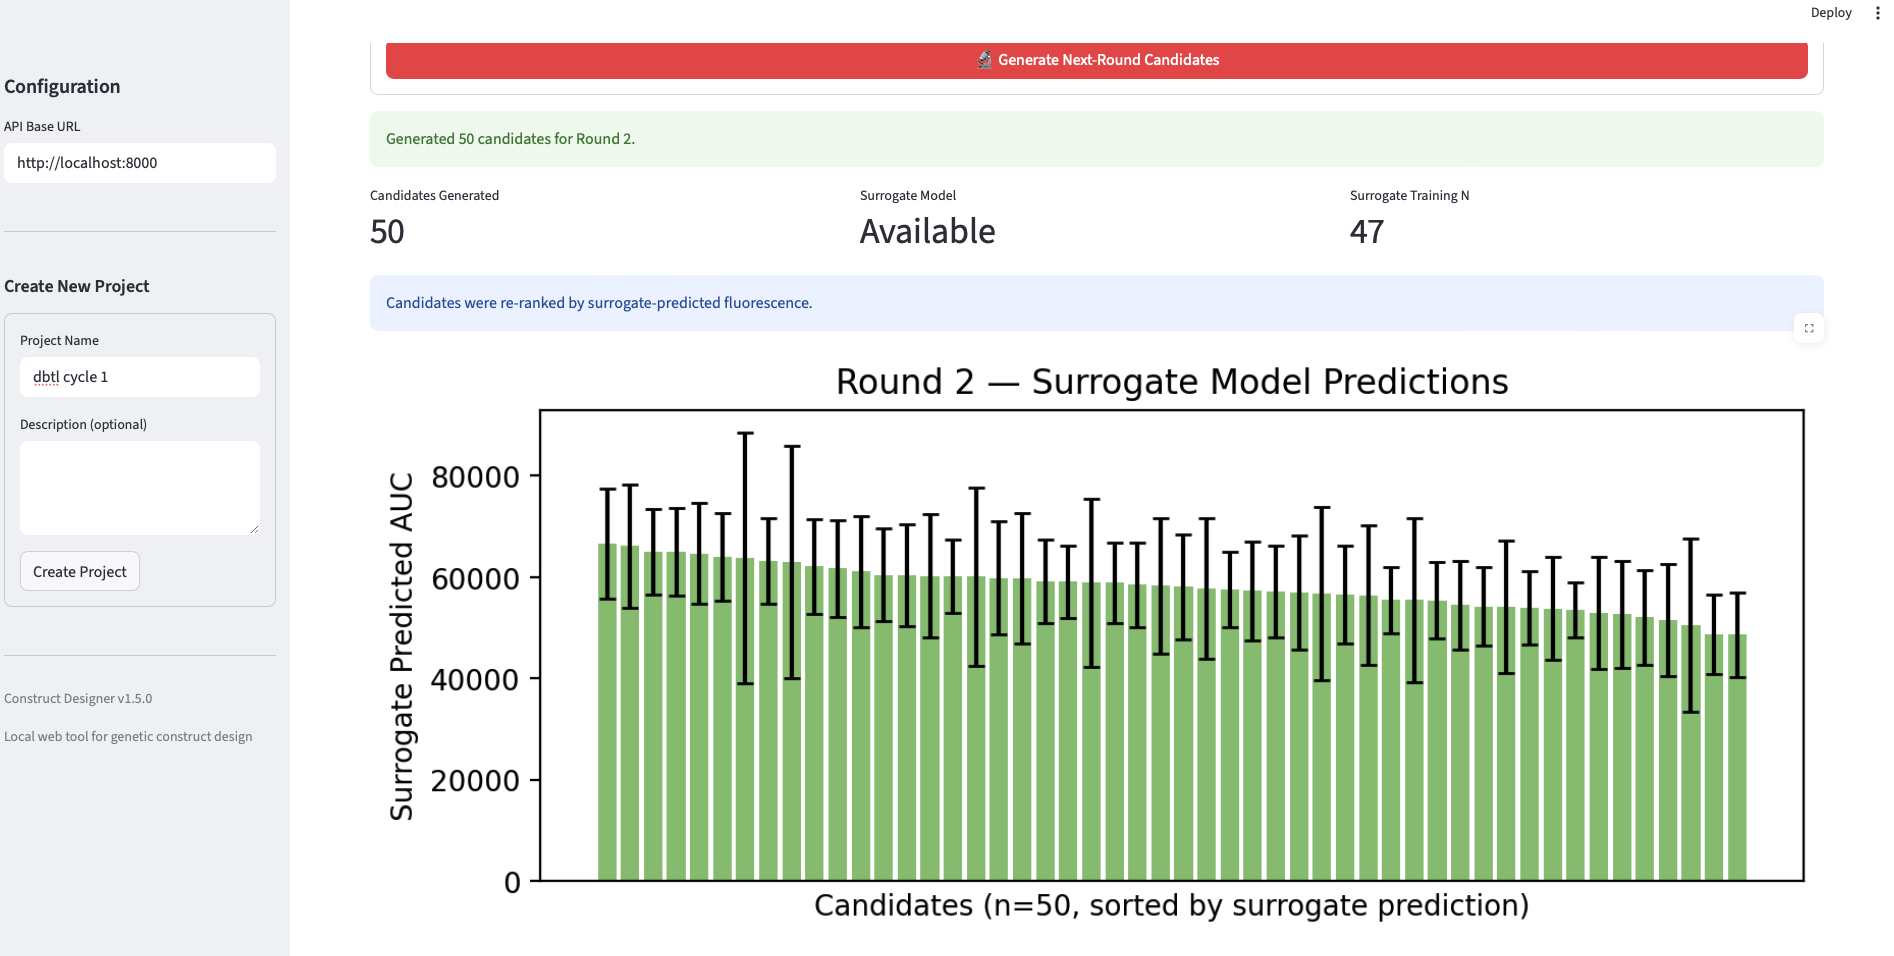Click the Surrogate Model 'Available' metric

point(927,232)
